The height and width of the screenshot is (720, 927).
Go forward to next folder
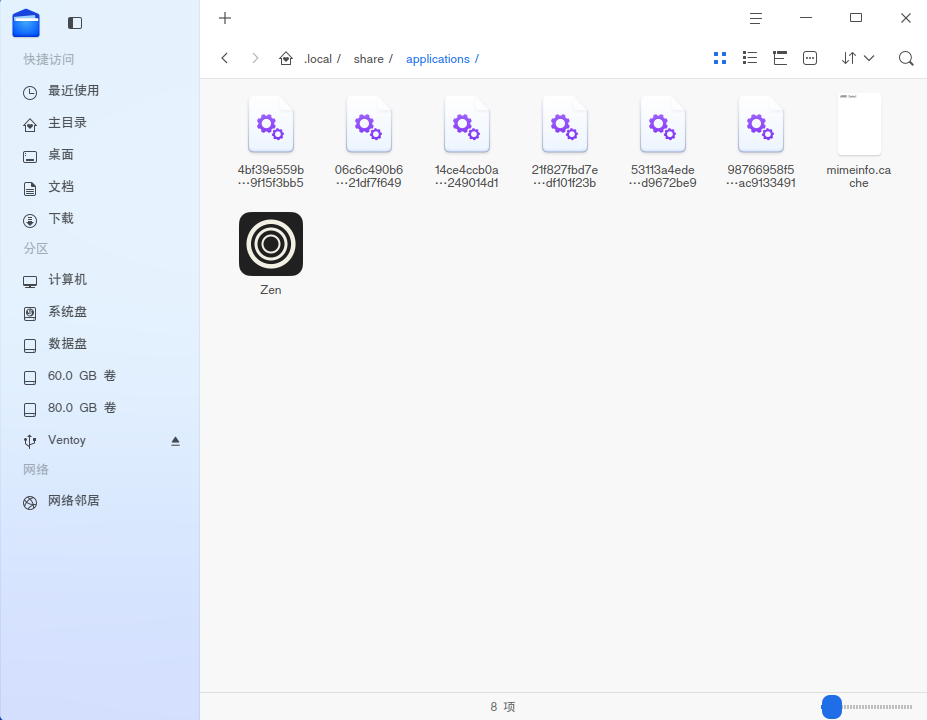[255, 58]
